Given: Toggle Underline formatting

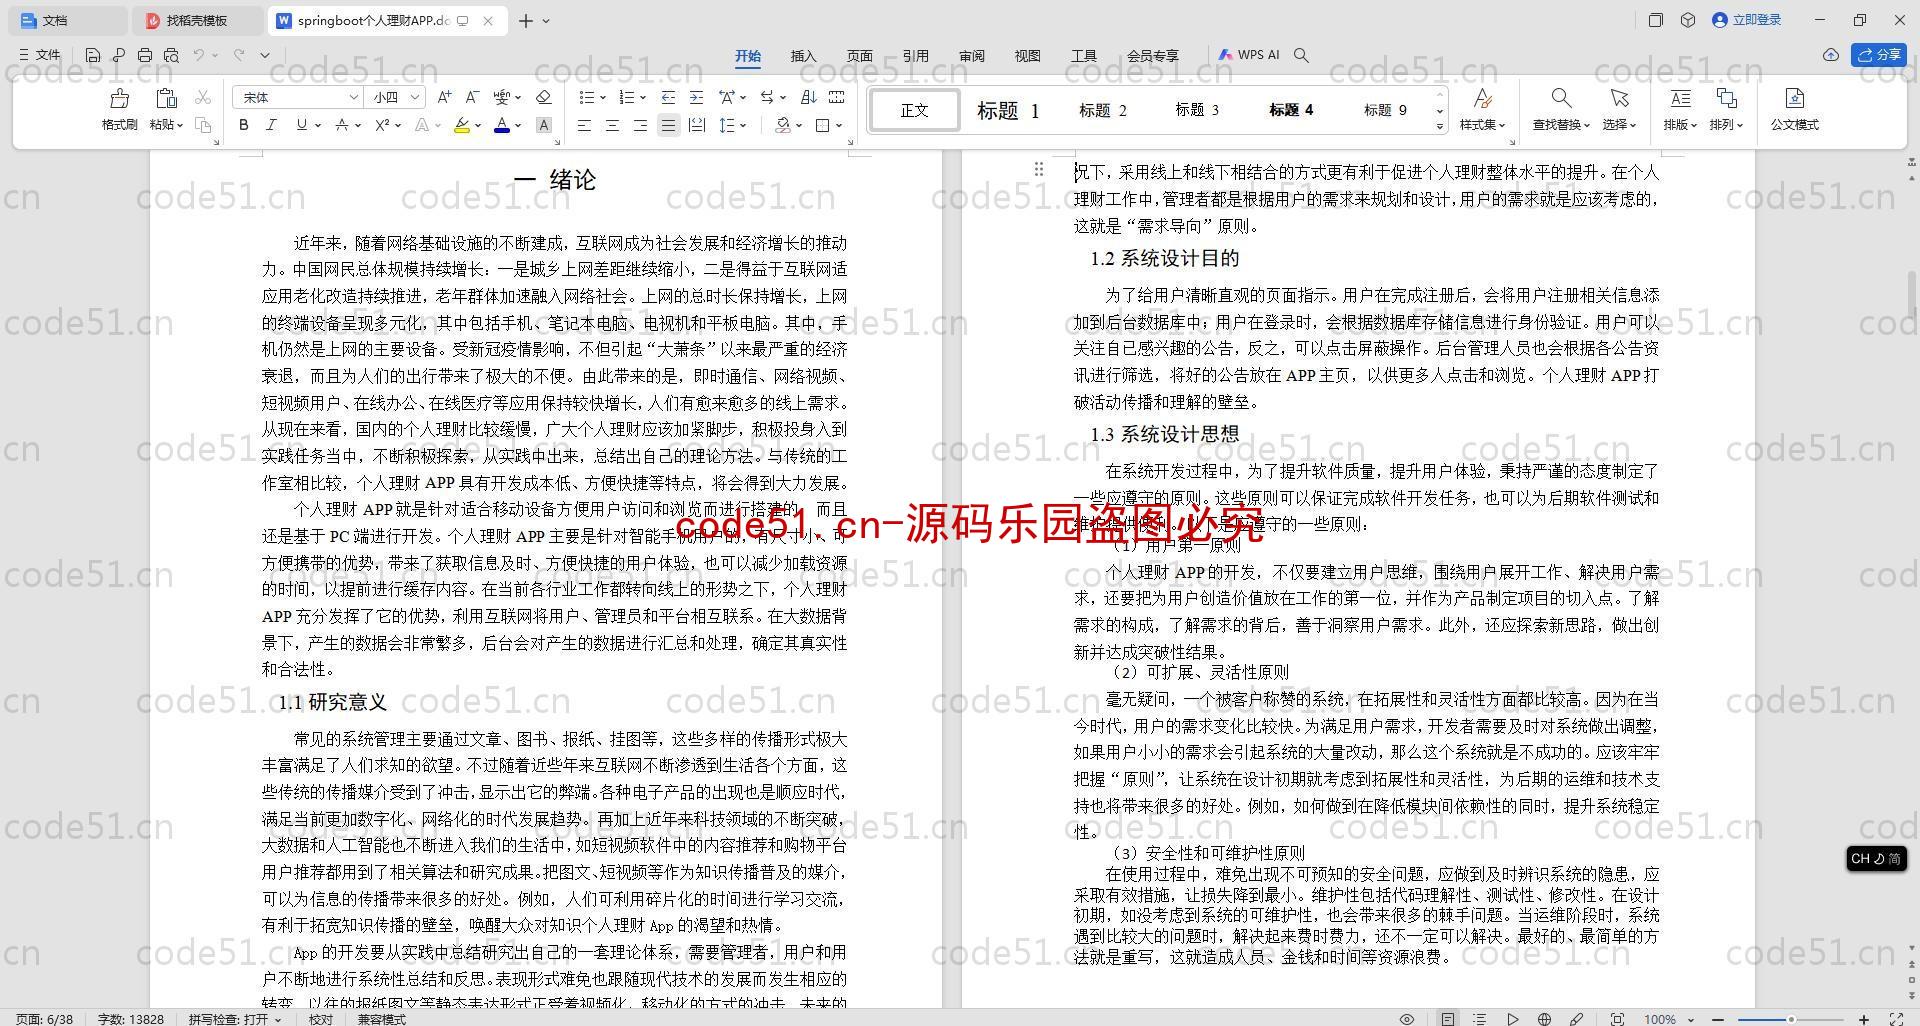Looking at the screenshot, I should (301, 125).
